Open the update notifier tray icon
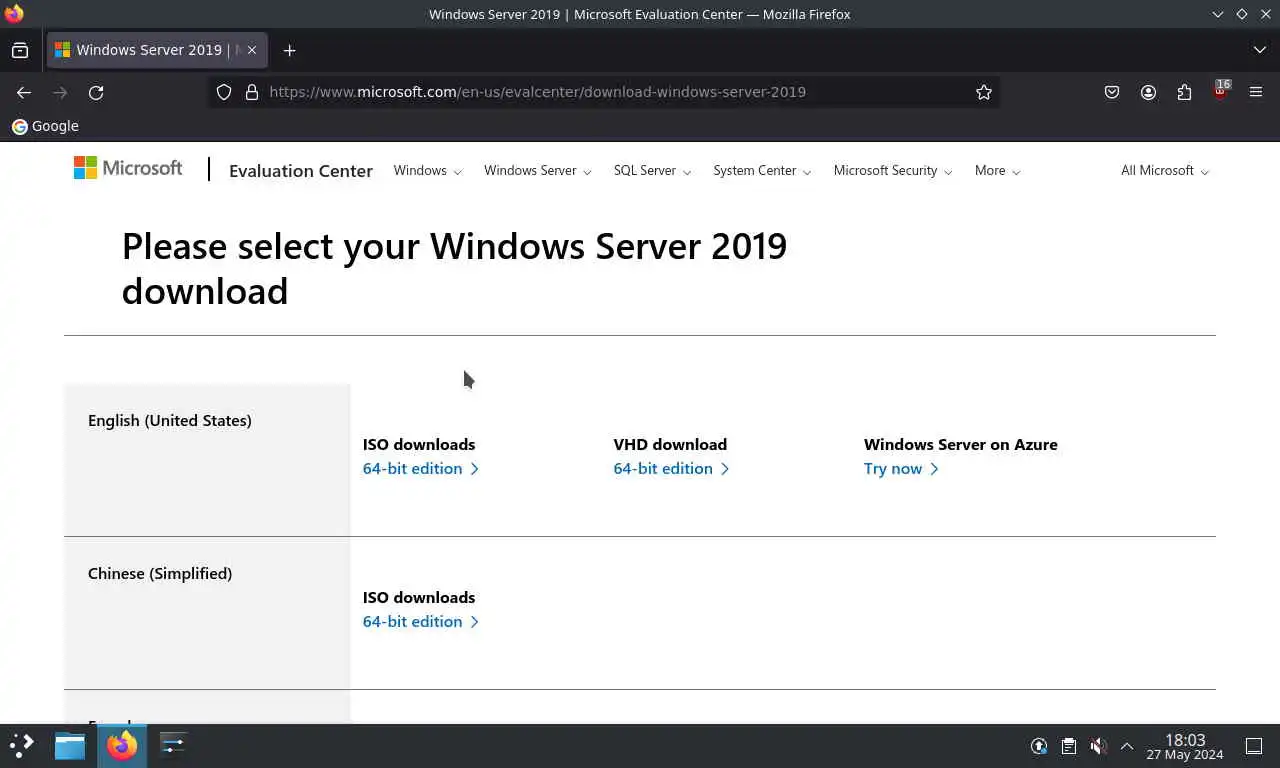1280x768 pixels. point(1039,746)
